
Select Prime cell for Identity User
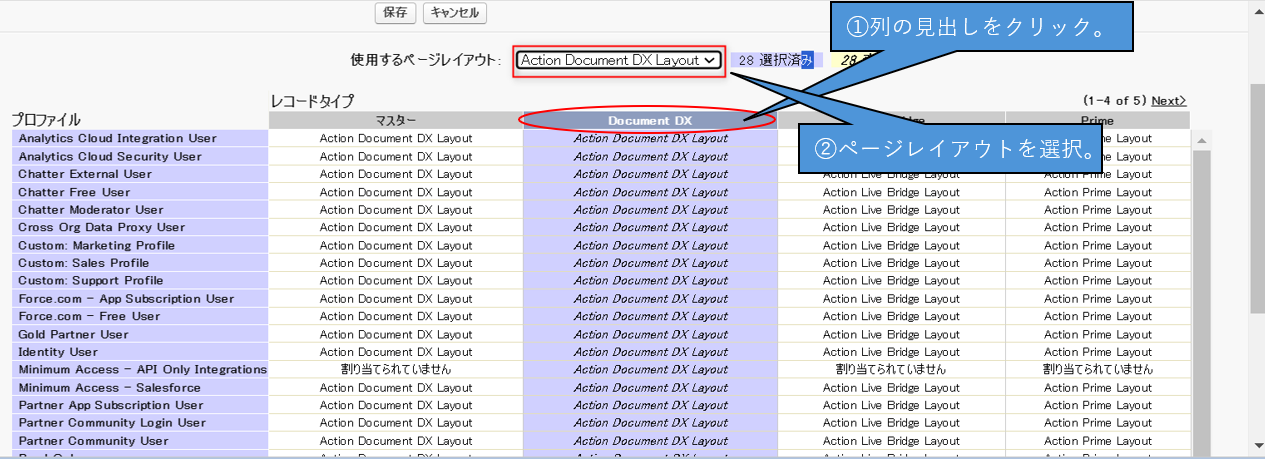(1097, 352)
